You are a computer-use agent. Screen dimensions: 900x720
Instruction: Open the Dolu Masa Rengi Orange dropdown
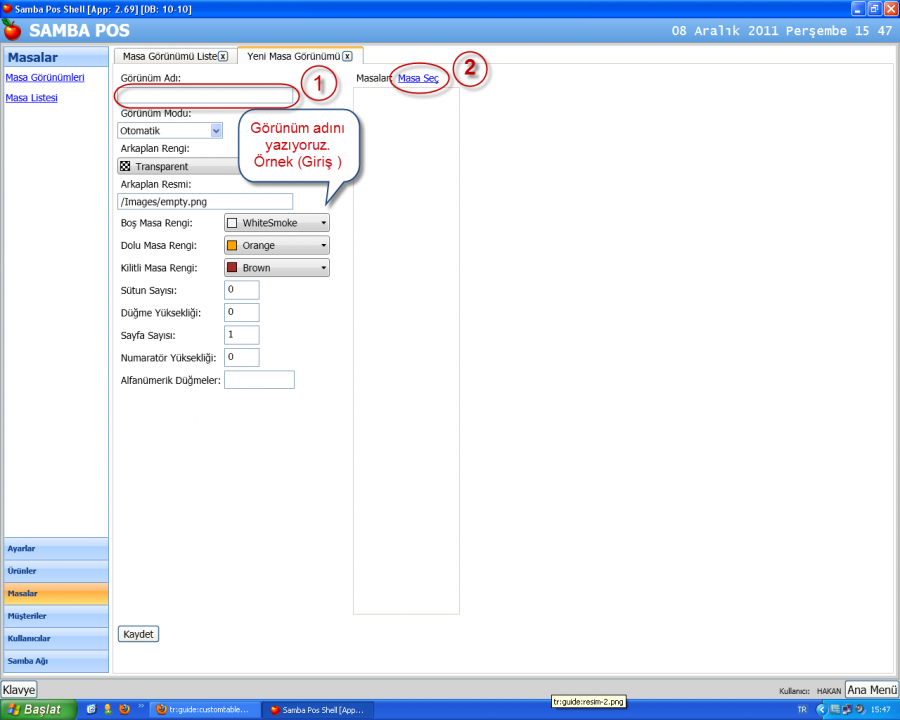pyautogui.click(x=277, y=245)
